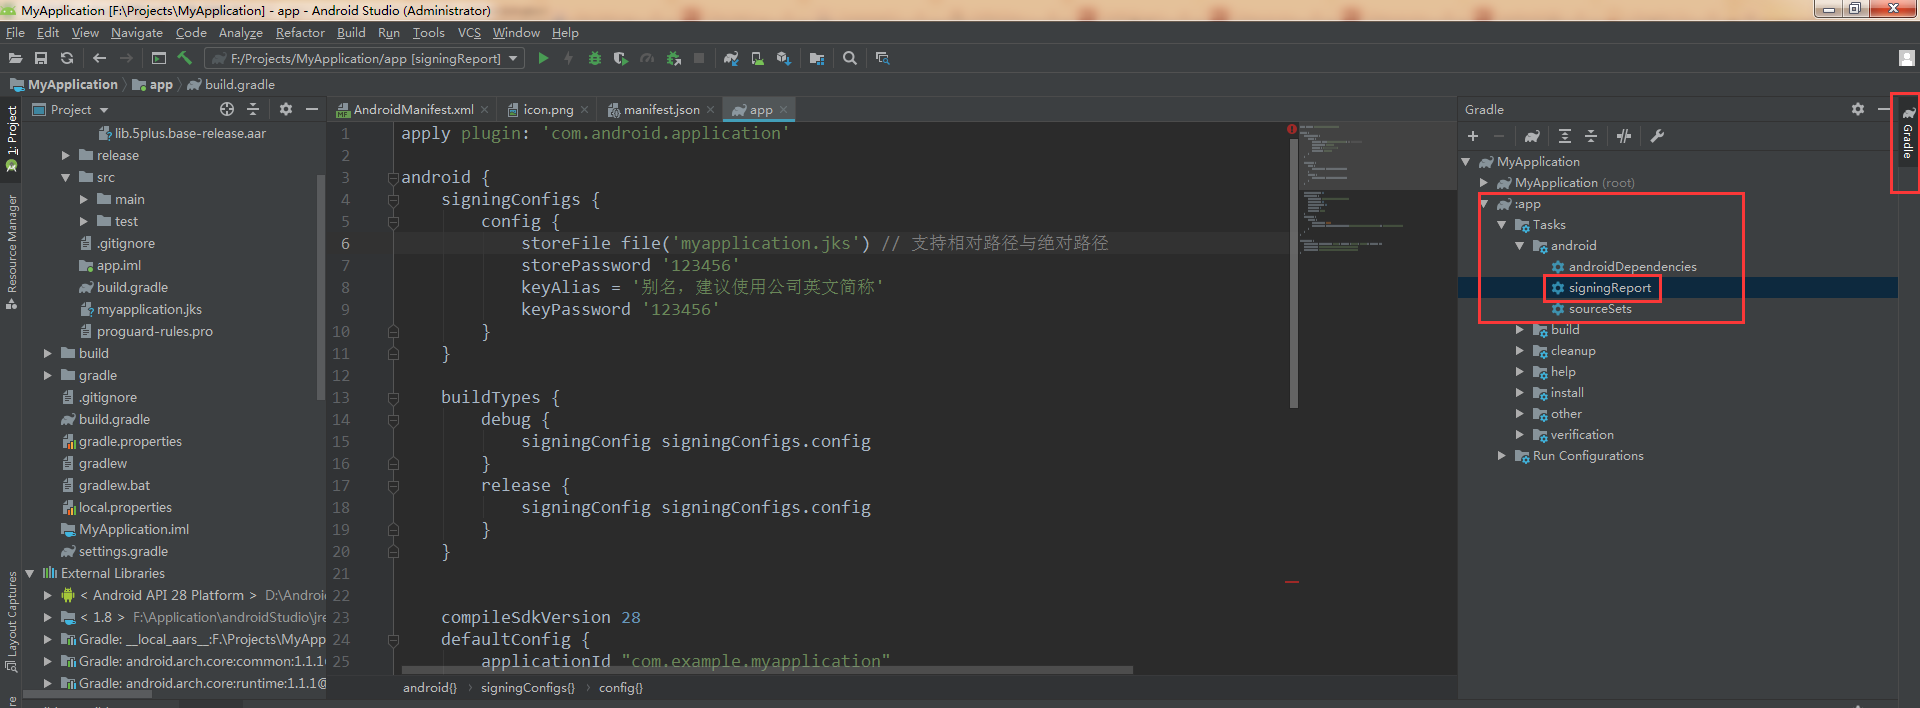Viewport: 1920px width, 708px height.
Task: Expand the main folder in Project tree
Action: point(84,199)
